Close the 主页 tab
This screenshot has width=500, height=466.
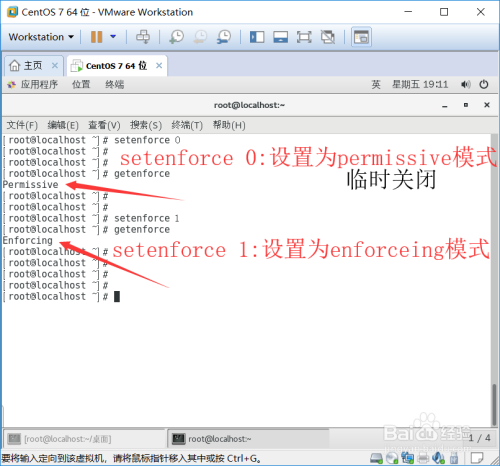(x=55, y=66)
